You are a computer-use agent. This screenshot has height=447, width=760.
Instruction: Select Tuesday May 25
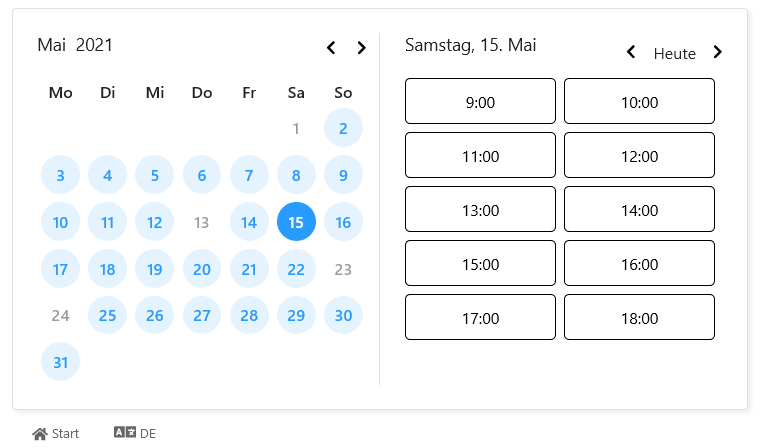point(107,316)
